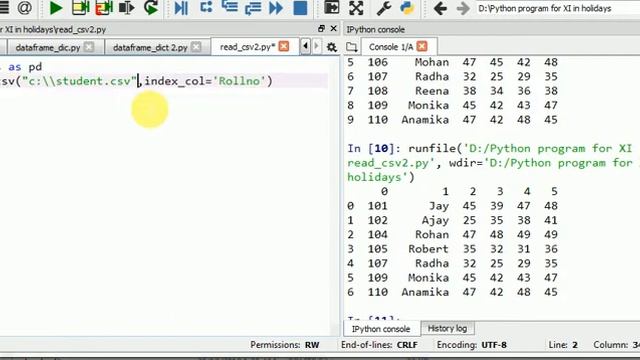Continue execution with the double-arrow icon
Screen dimensions: 640x360
click(276, 8)
